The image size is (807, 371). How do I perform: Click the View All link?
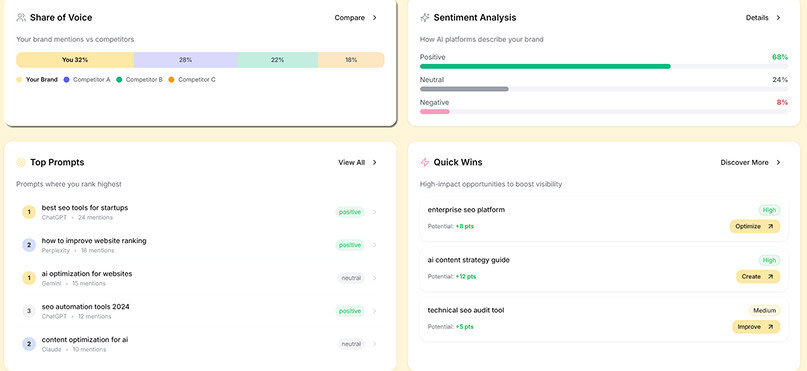pyautogui.click(x=352, y=163)
